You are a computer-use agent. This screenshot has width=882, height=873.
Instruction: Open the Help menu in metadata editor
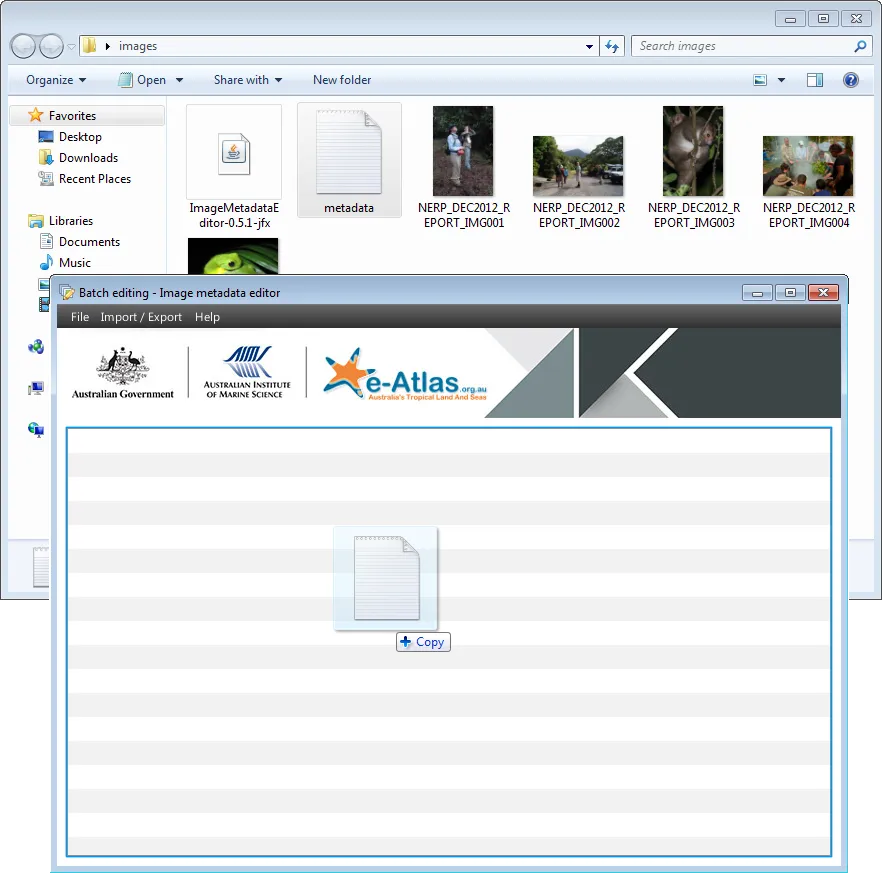207,317
